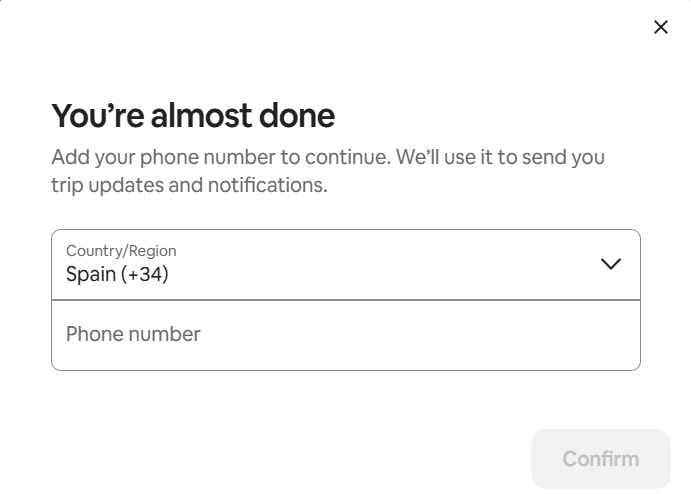This screenshot has height=494, width=691.
Task: Show the country list via the chevron
Action: coord(610,264)
